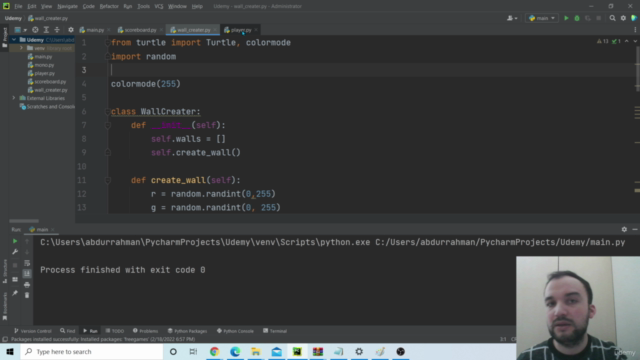
Task: Open the File menu
Action: [x=18, y=6]
